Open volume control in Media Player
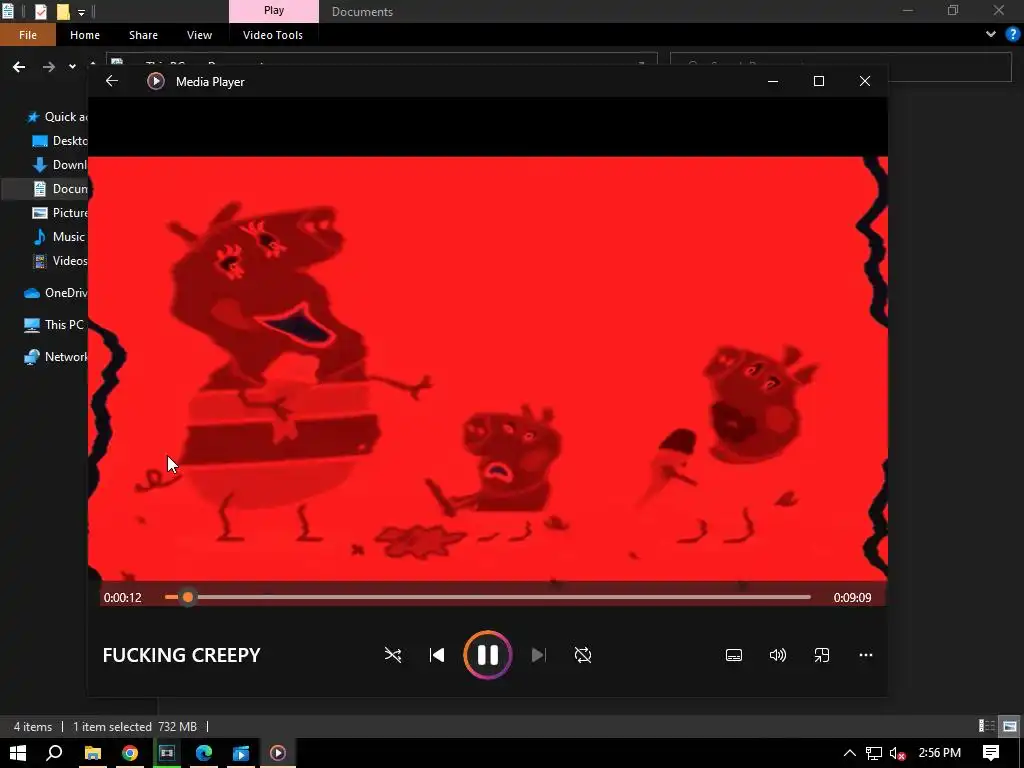Image resolution: width=1024 pixels, height=768 pixels. (777, 655)
